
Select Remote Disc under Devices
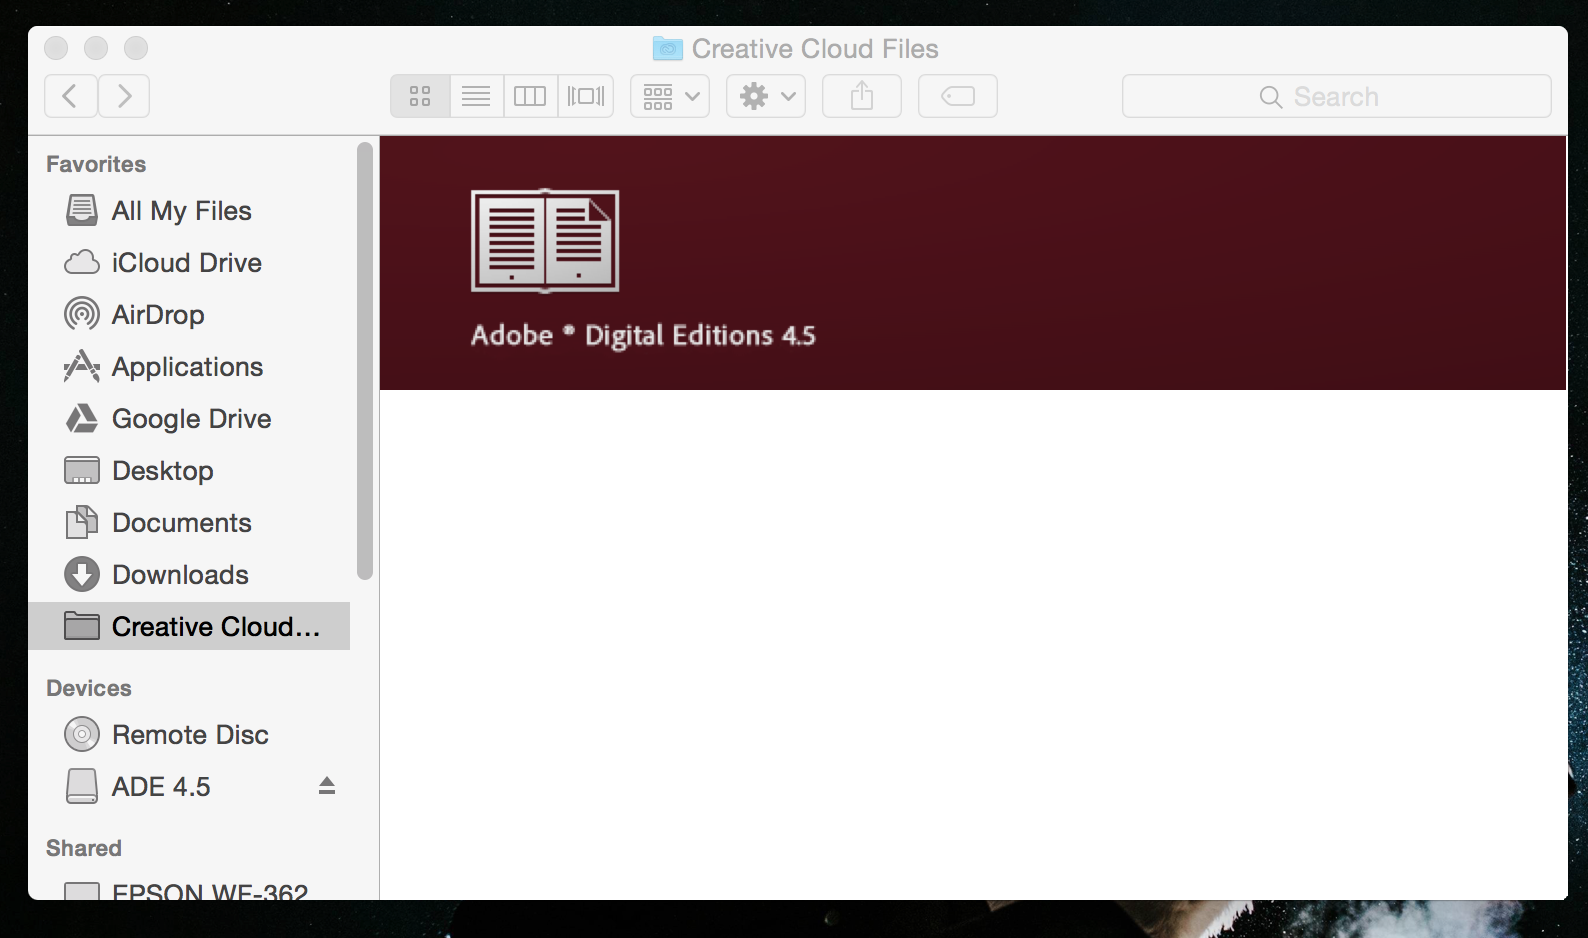pyautogui.click(x=190, y=735)
